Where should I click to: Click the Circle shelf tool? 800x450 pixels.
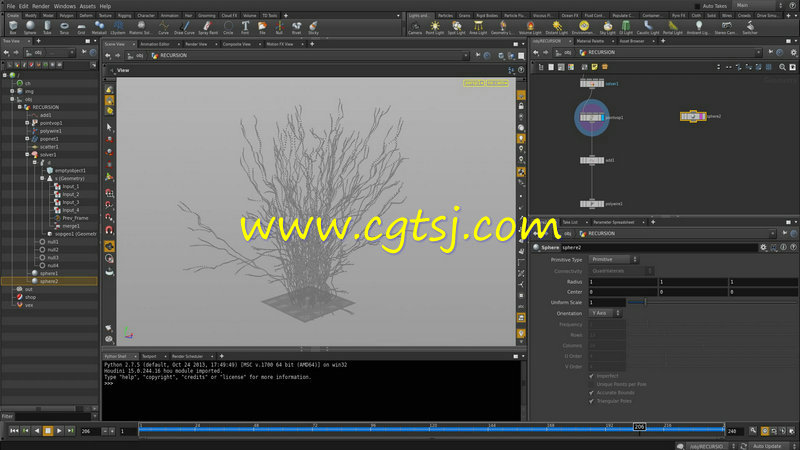[x=228, y=27]
